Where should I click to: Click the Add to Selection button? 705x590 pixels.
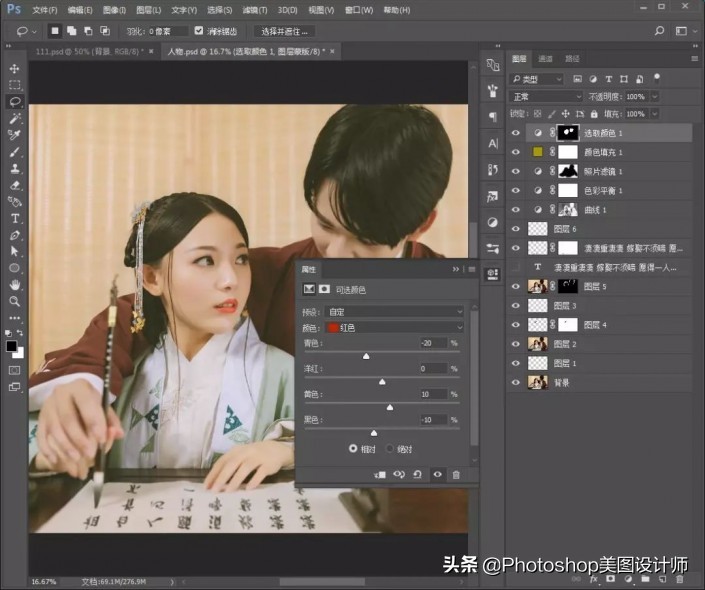[71, 31]
